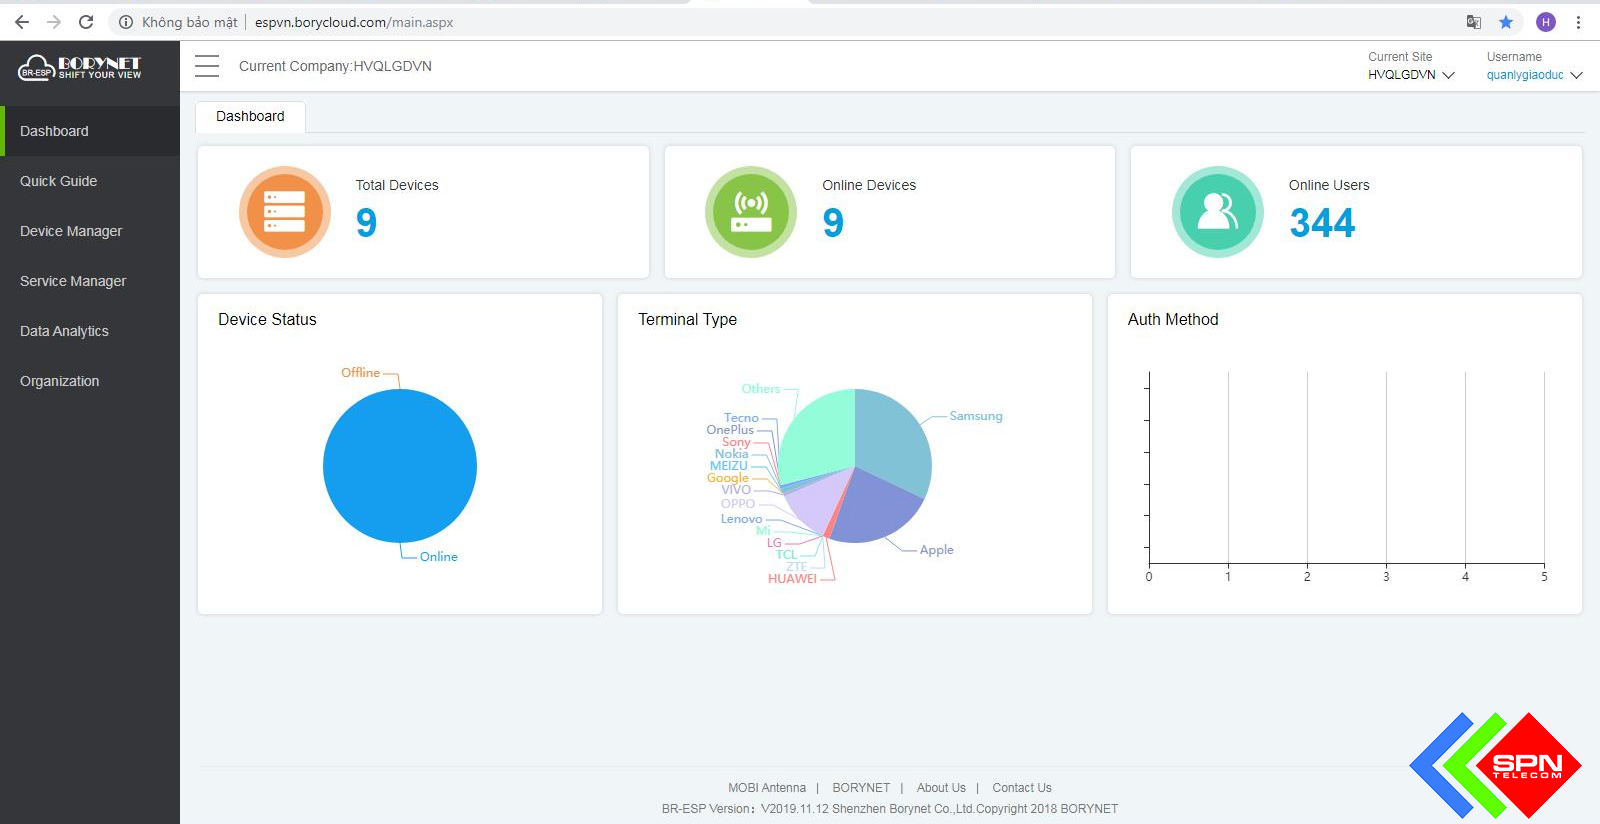Click the About Us footer link

pos(941,788)
